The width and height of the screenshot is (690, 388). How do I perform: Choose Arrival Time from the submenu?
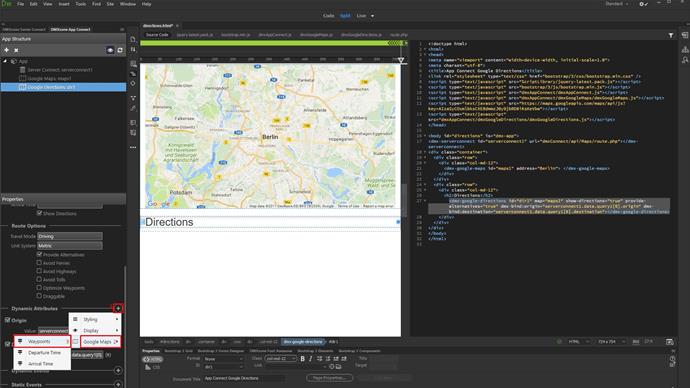click(42, 364)
